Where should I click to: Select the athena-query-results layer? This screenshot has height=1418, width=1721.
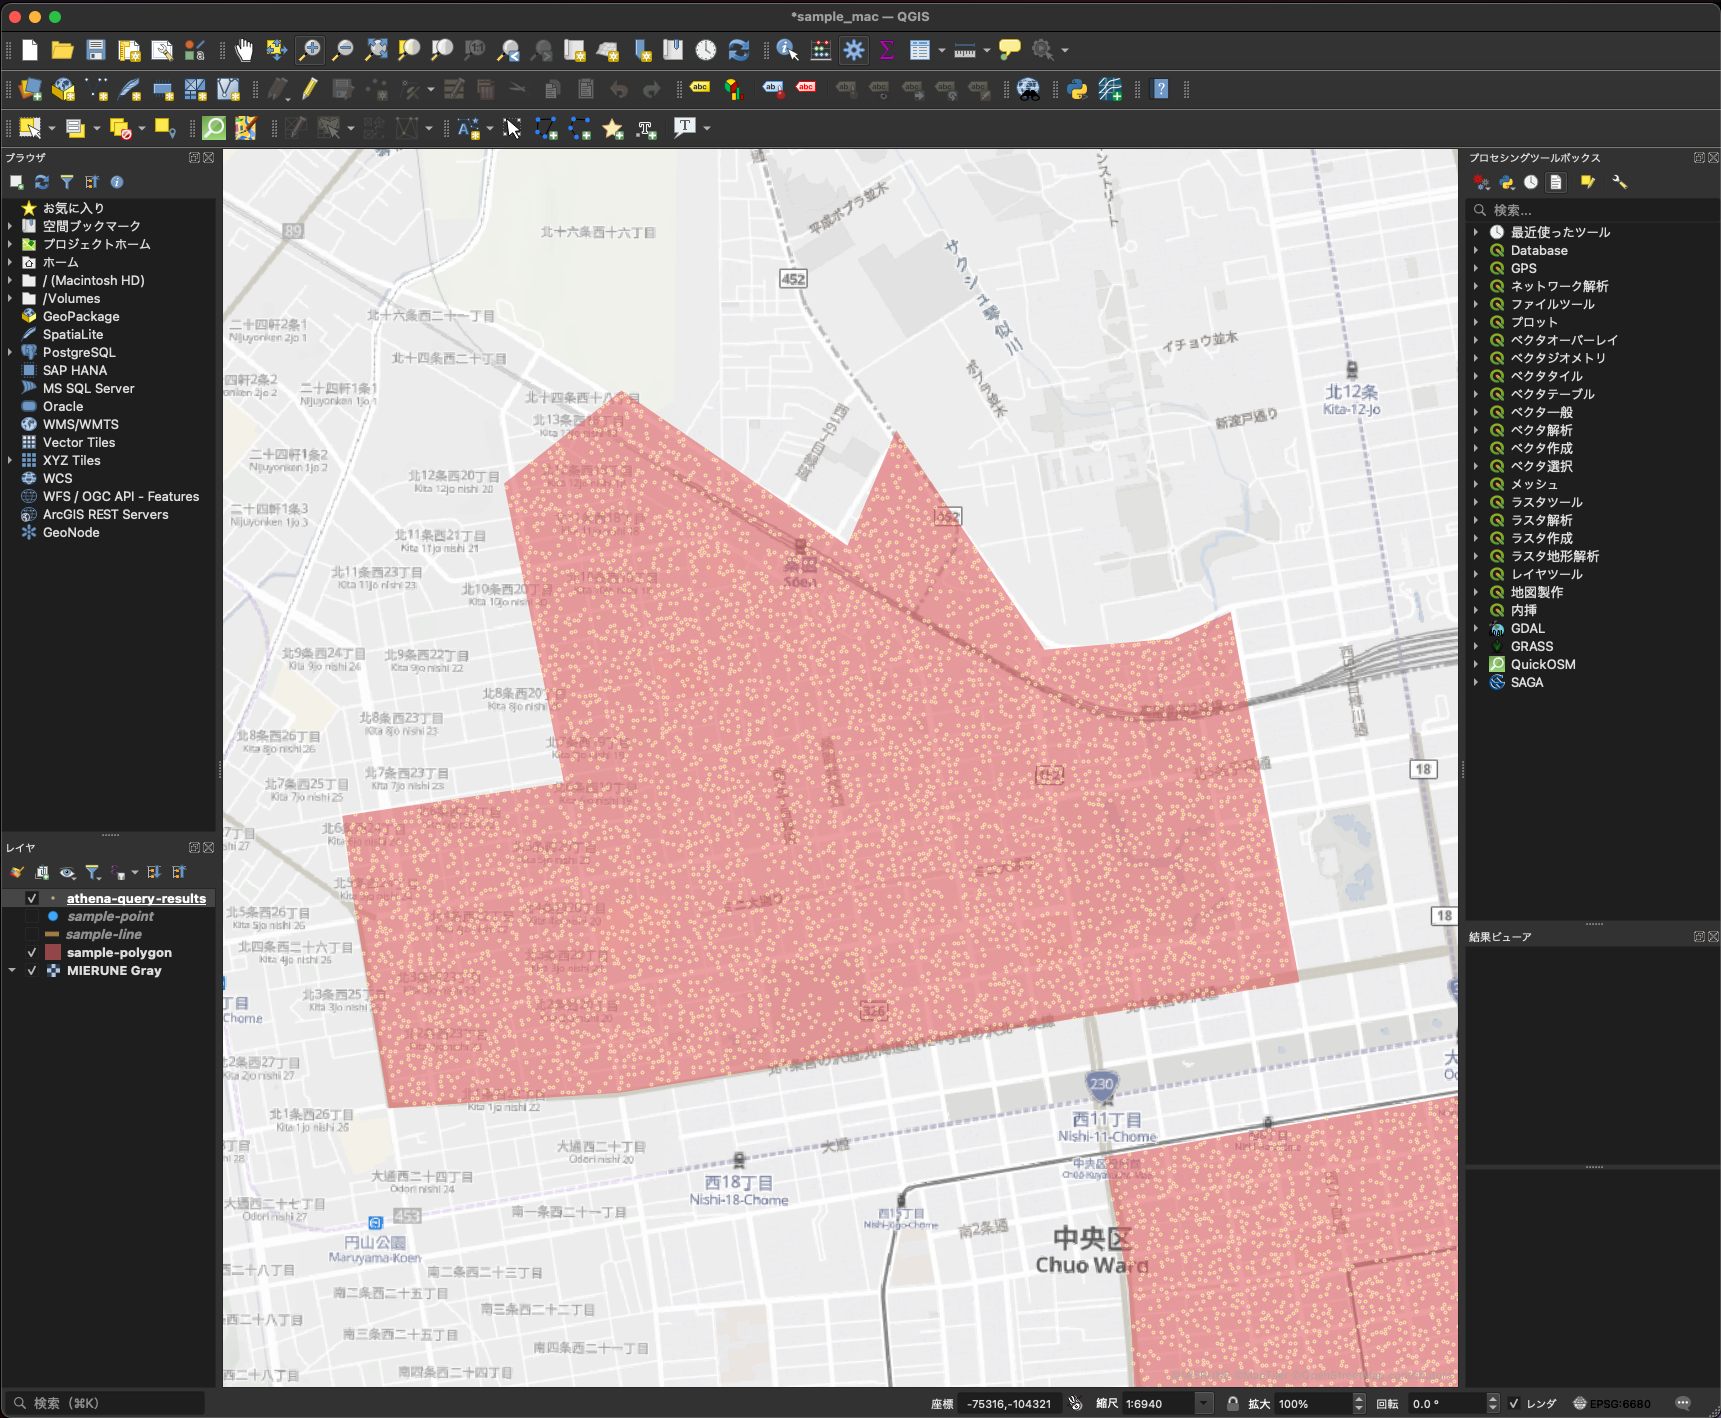click(x=136, y=899)
